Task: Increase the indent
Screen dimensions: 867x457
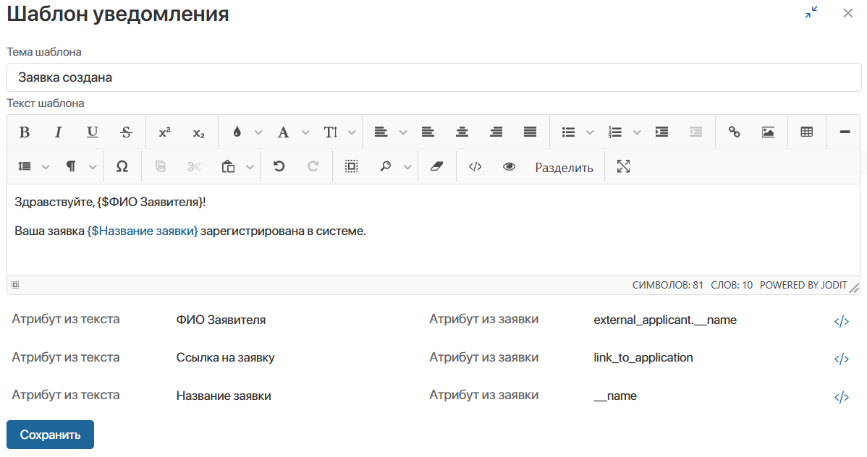Action: pyautogui.click(x=662, y=133)
